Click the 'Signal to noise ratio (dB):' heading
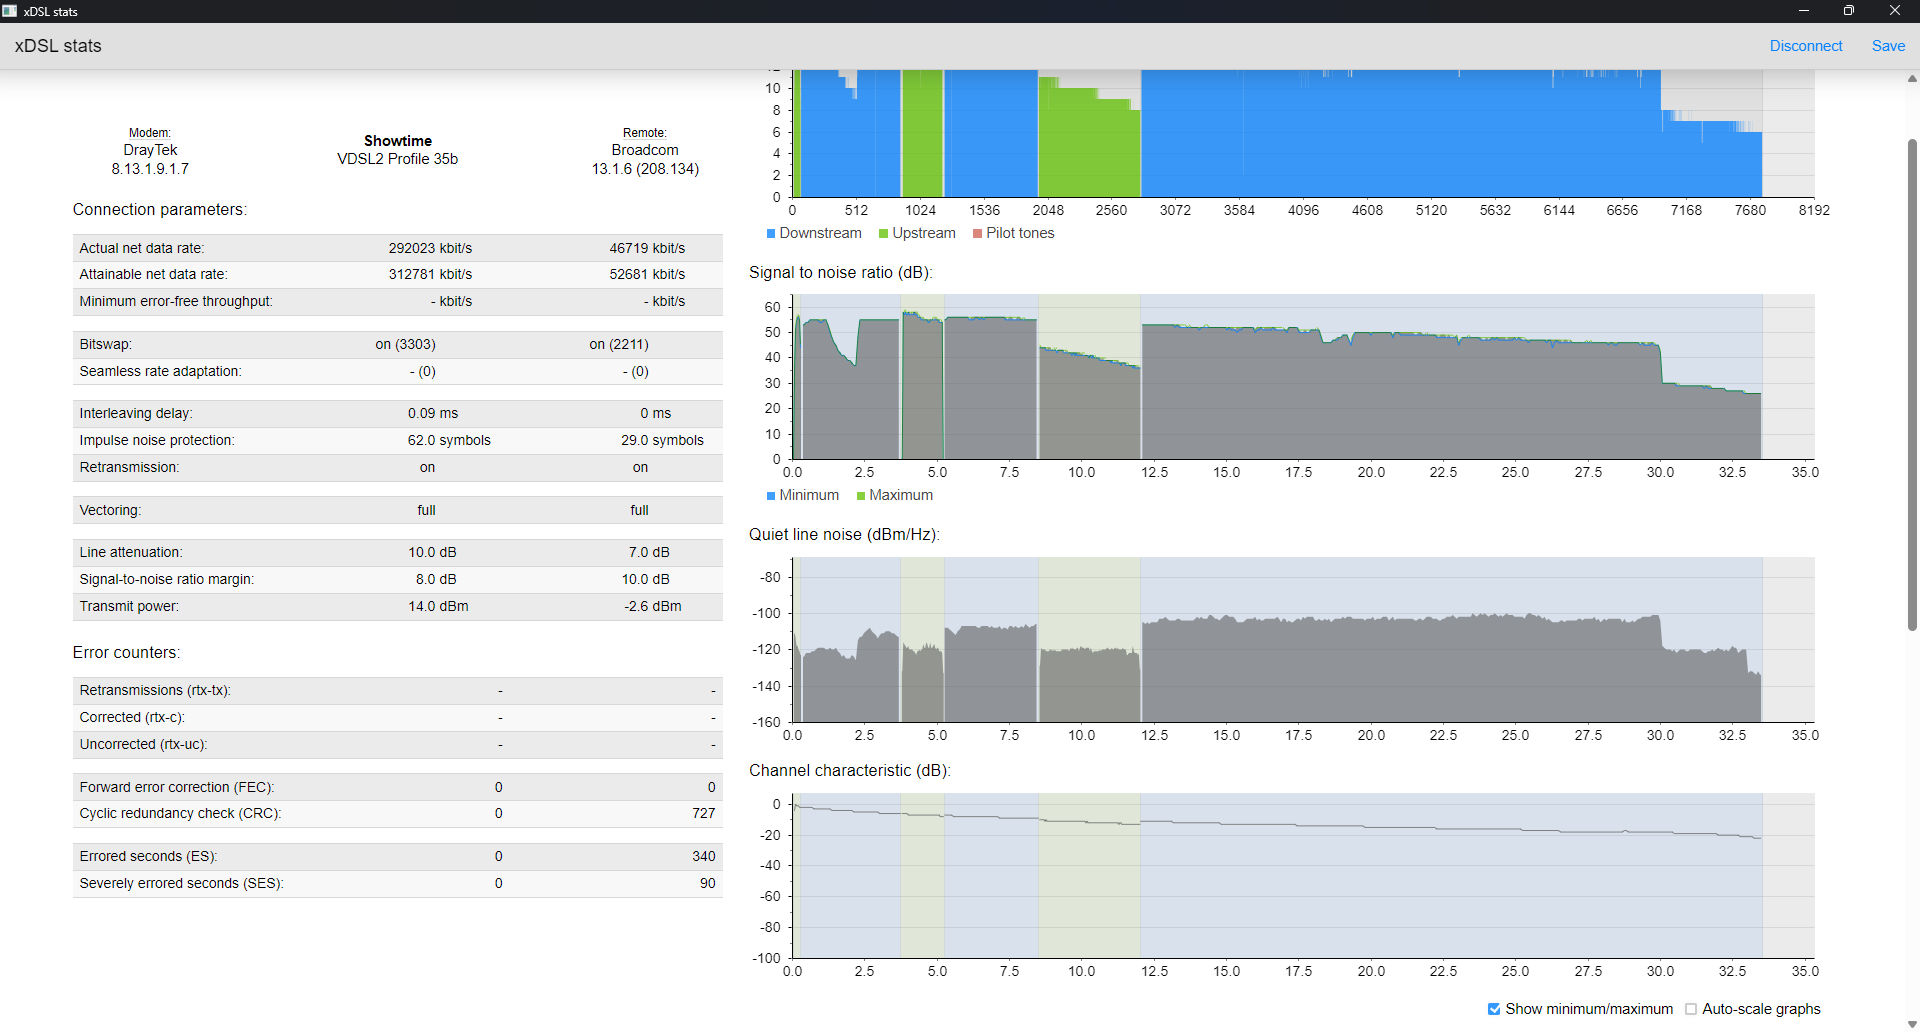Image resolution: width=1920 pixels, height=1032 pixels. tap(840, 272)
